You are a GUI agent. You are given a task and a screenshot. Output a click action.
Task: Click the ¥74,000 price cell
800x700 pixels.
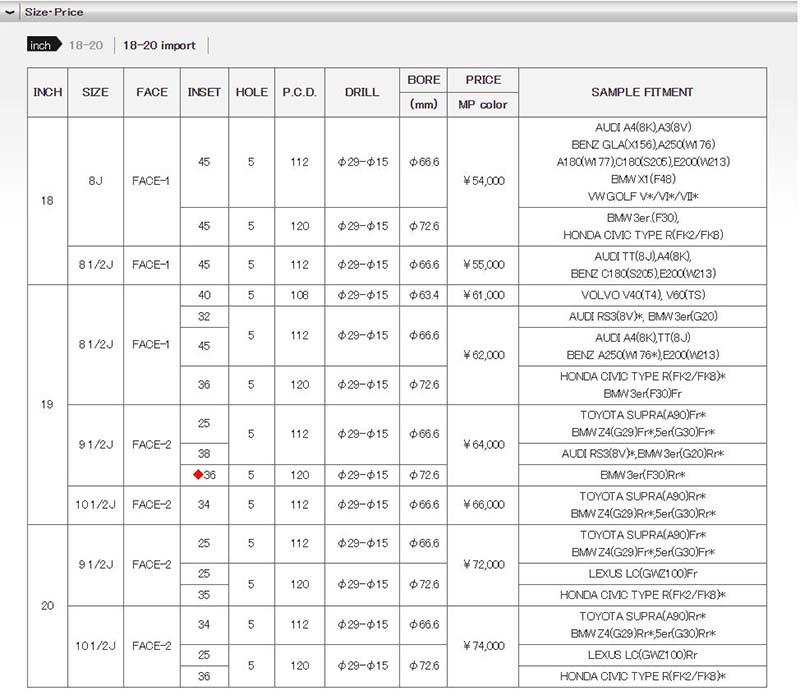(483, 646)
